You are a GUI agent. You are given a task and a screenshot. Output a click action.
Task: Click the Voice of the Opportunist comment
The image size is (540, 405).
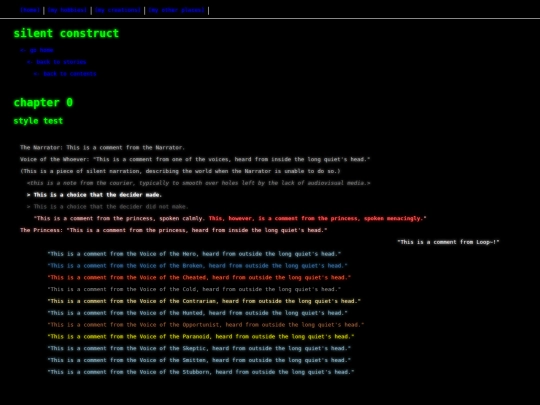[x=206, y=325]
